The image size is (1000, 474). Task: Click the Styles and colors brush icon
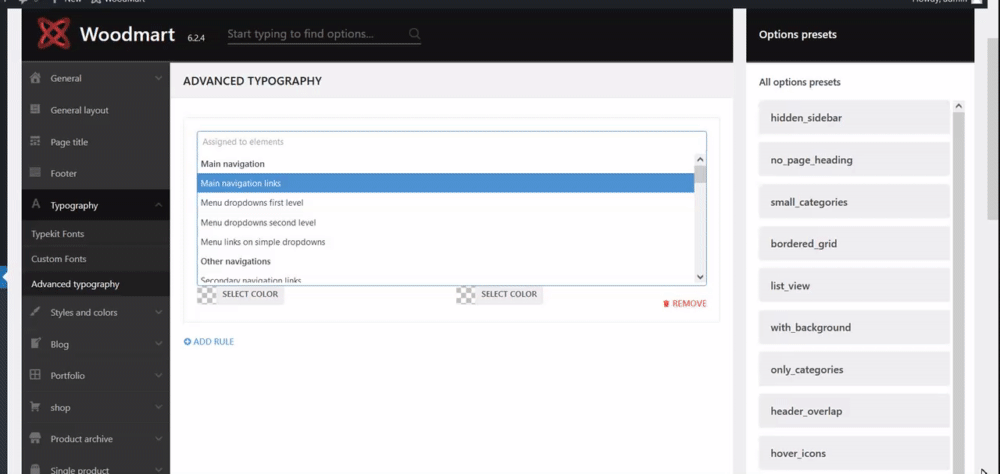(x=36, y=312)
